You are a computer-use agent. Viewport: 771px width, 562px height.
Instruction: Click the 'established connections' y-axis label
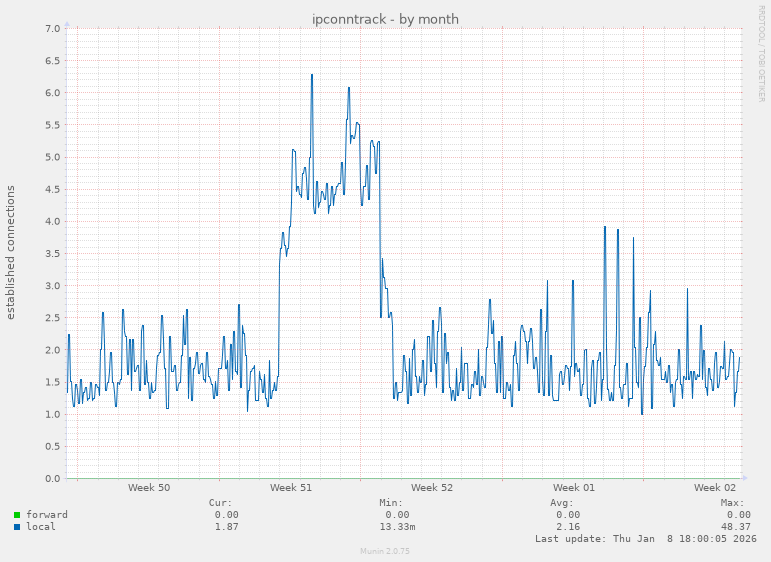11,252
